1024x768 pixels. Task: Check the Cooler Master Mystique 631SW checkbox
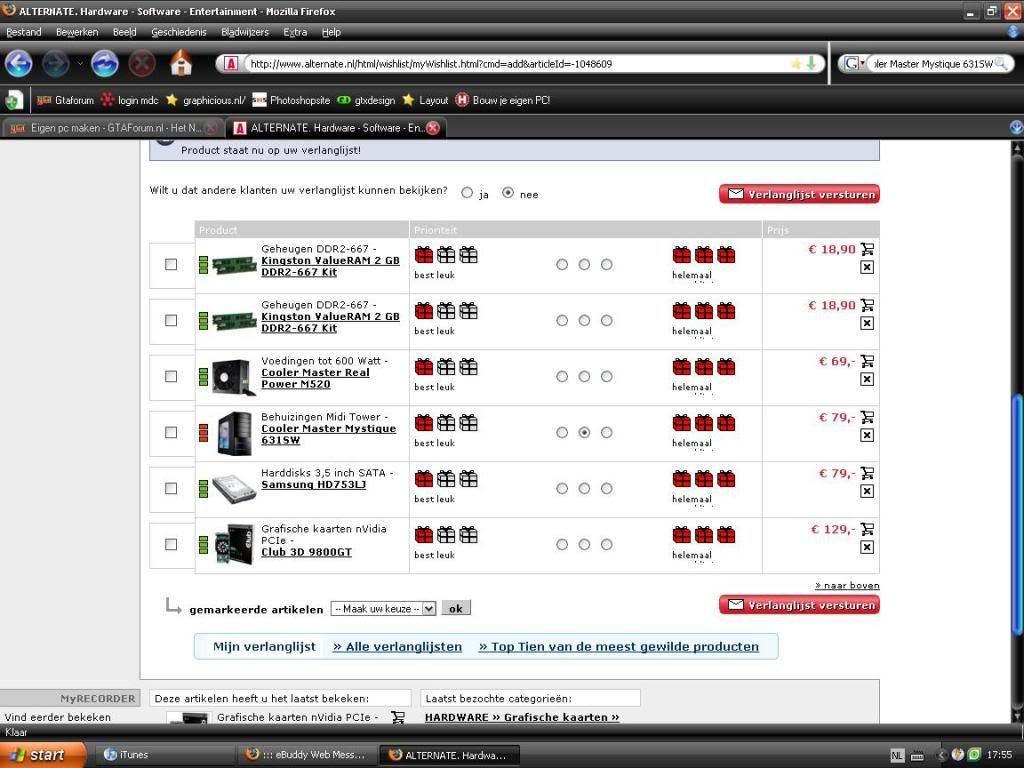pyautogui.click(x=171, y=432)
